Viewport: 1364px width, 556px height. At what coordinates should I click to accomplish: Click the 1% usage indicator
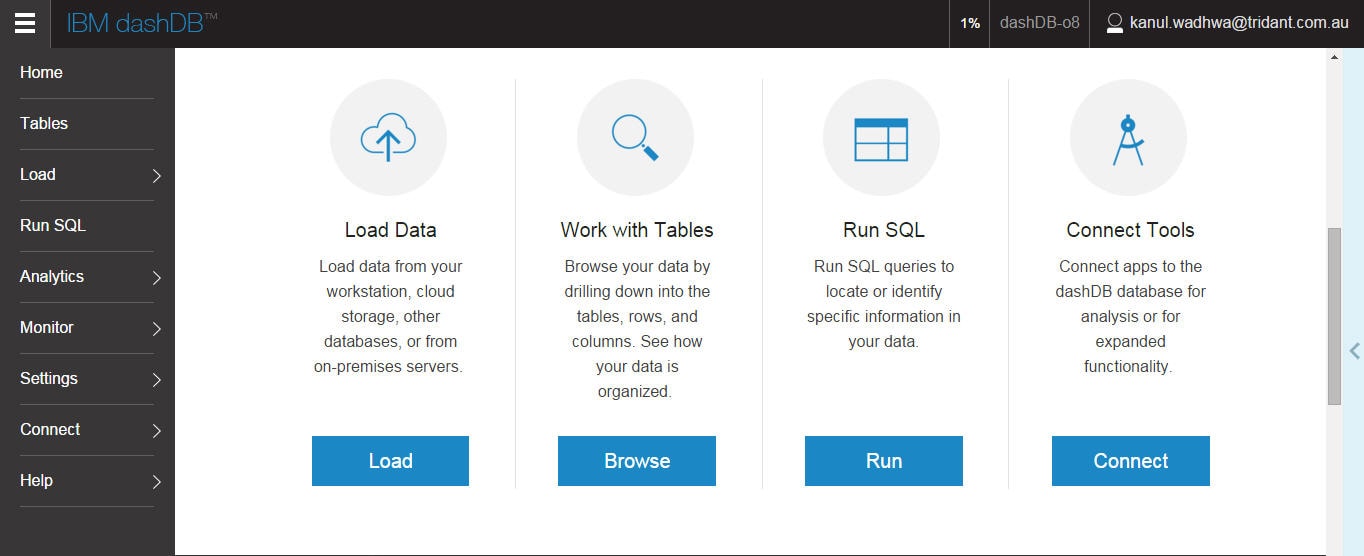pyautogui.click(x=970, y=23)
